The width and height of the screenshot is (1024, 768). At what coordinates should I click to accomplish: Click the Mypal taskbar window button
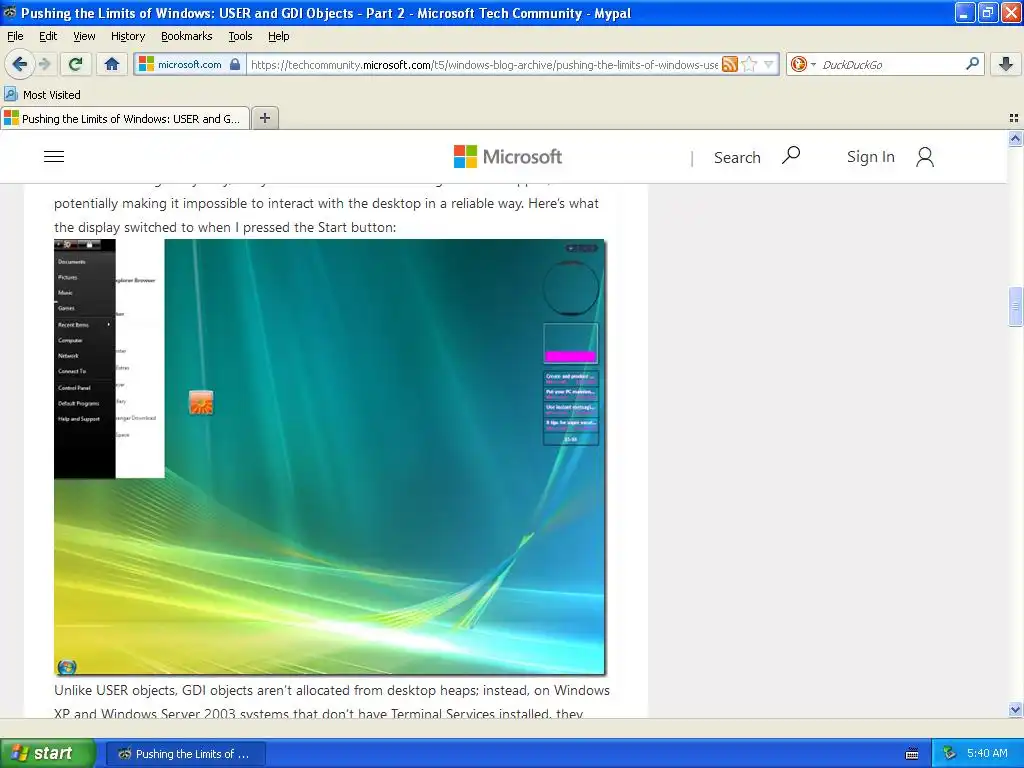tap(185, 754)
